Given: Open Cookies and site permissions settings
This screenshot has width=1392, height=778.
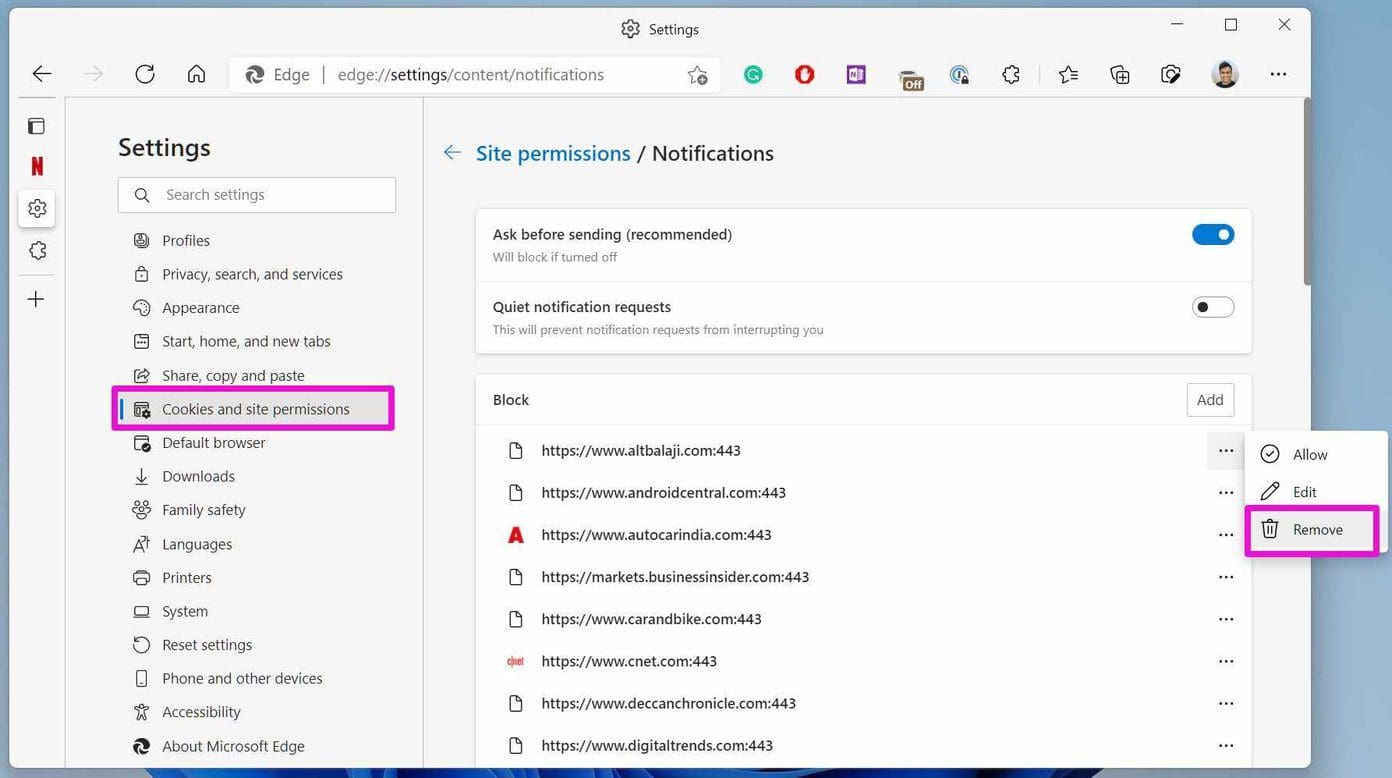Looking at the screenshot, I should (256, 408).
